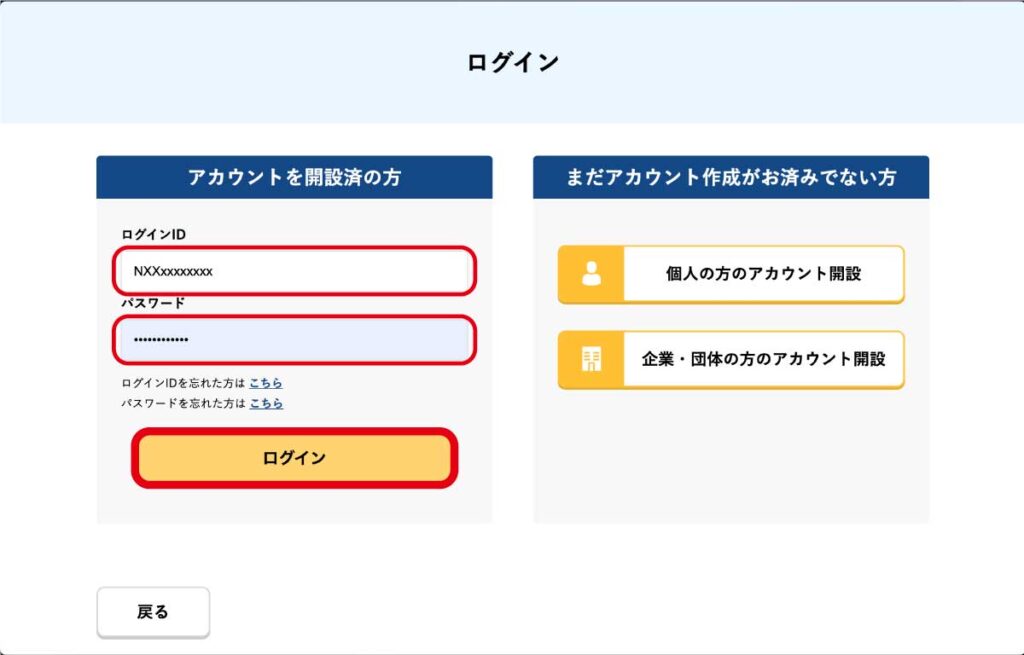
Task: Focus the パスワード input field
Action: pos(294,340)
